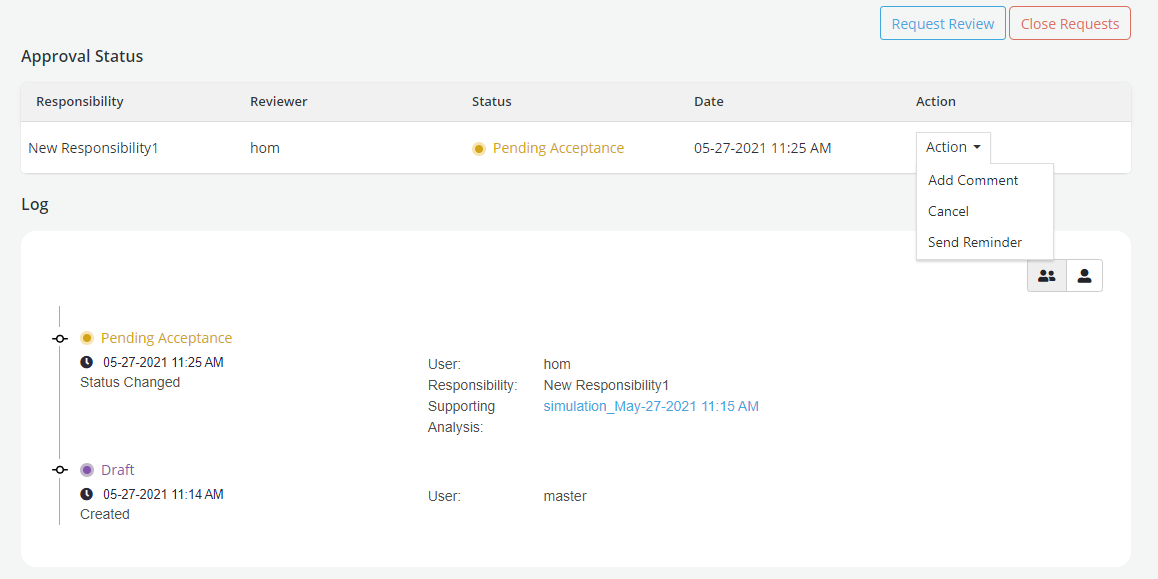Select Add Comment from the Action menu

point(972,180)
